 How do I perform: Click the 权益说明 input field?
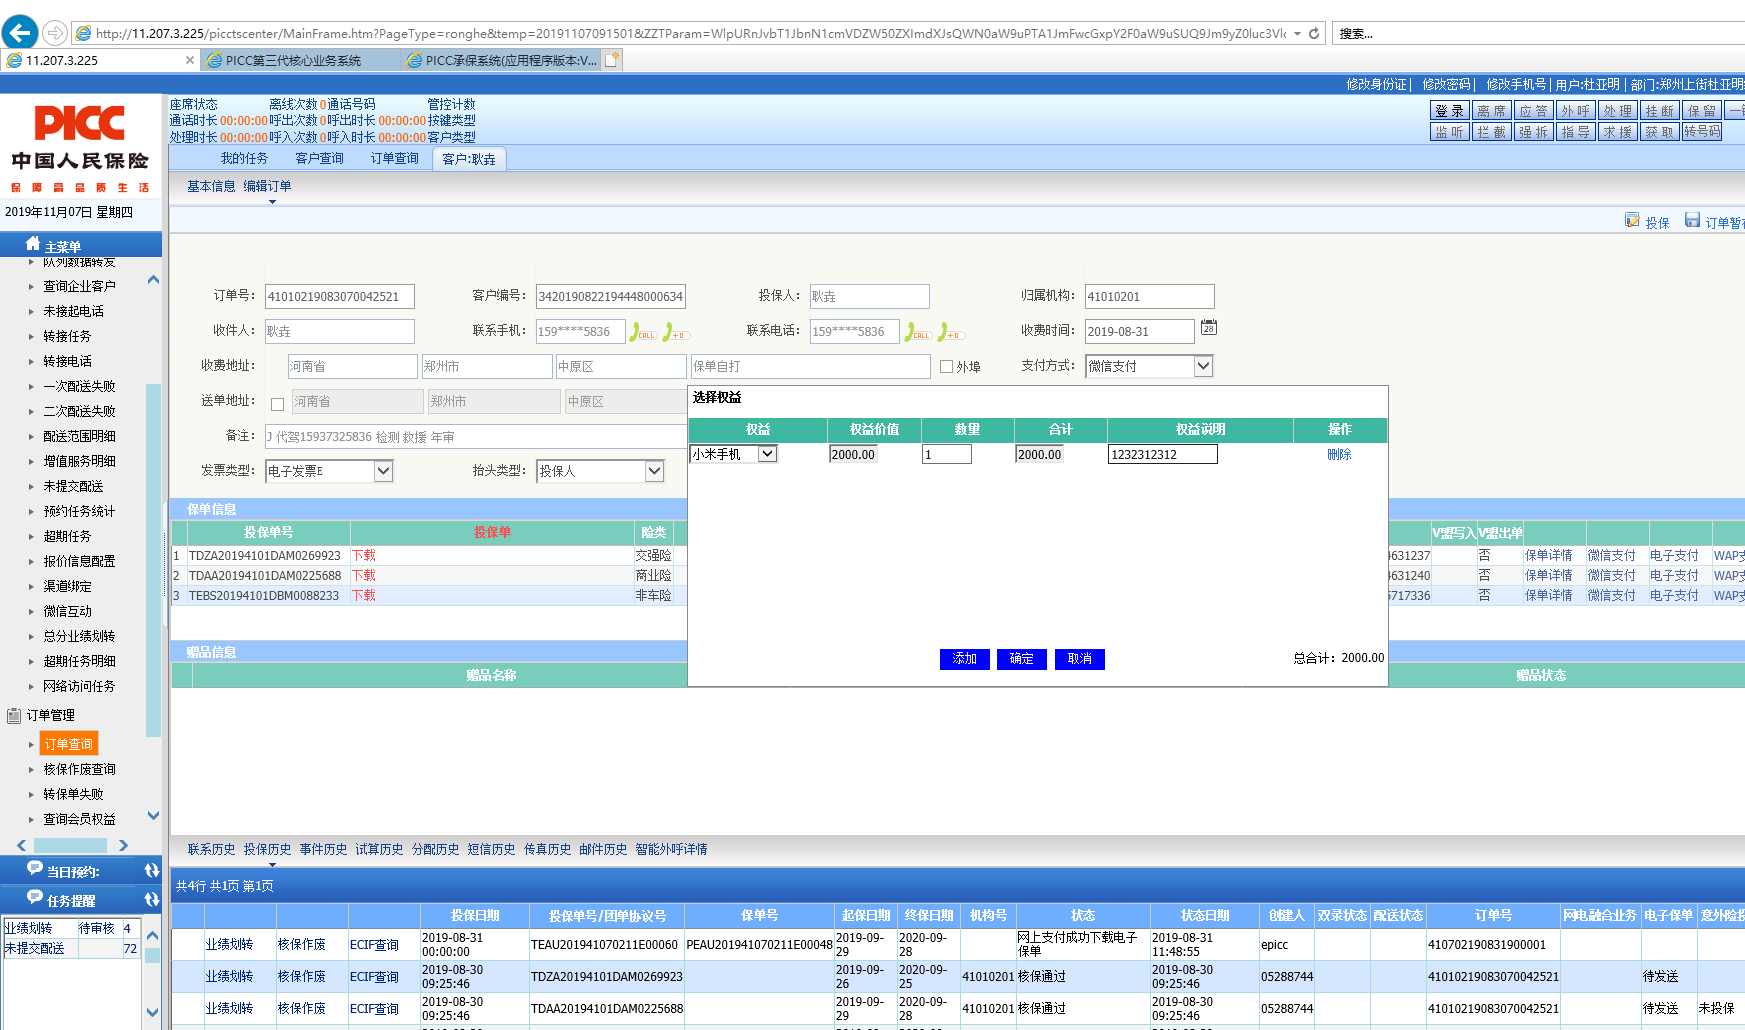1162,454
